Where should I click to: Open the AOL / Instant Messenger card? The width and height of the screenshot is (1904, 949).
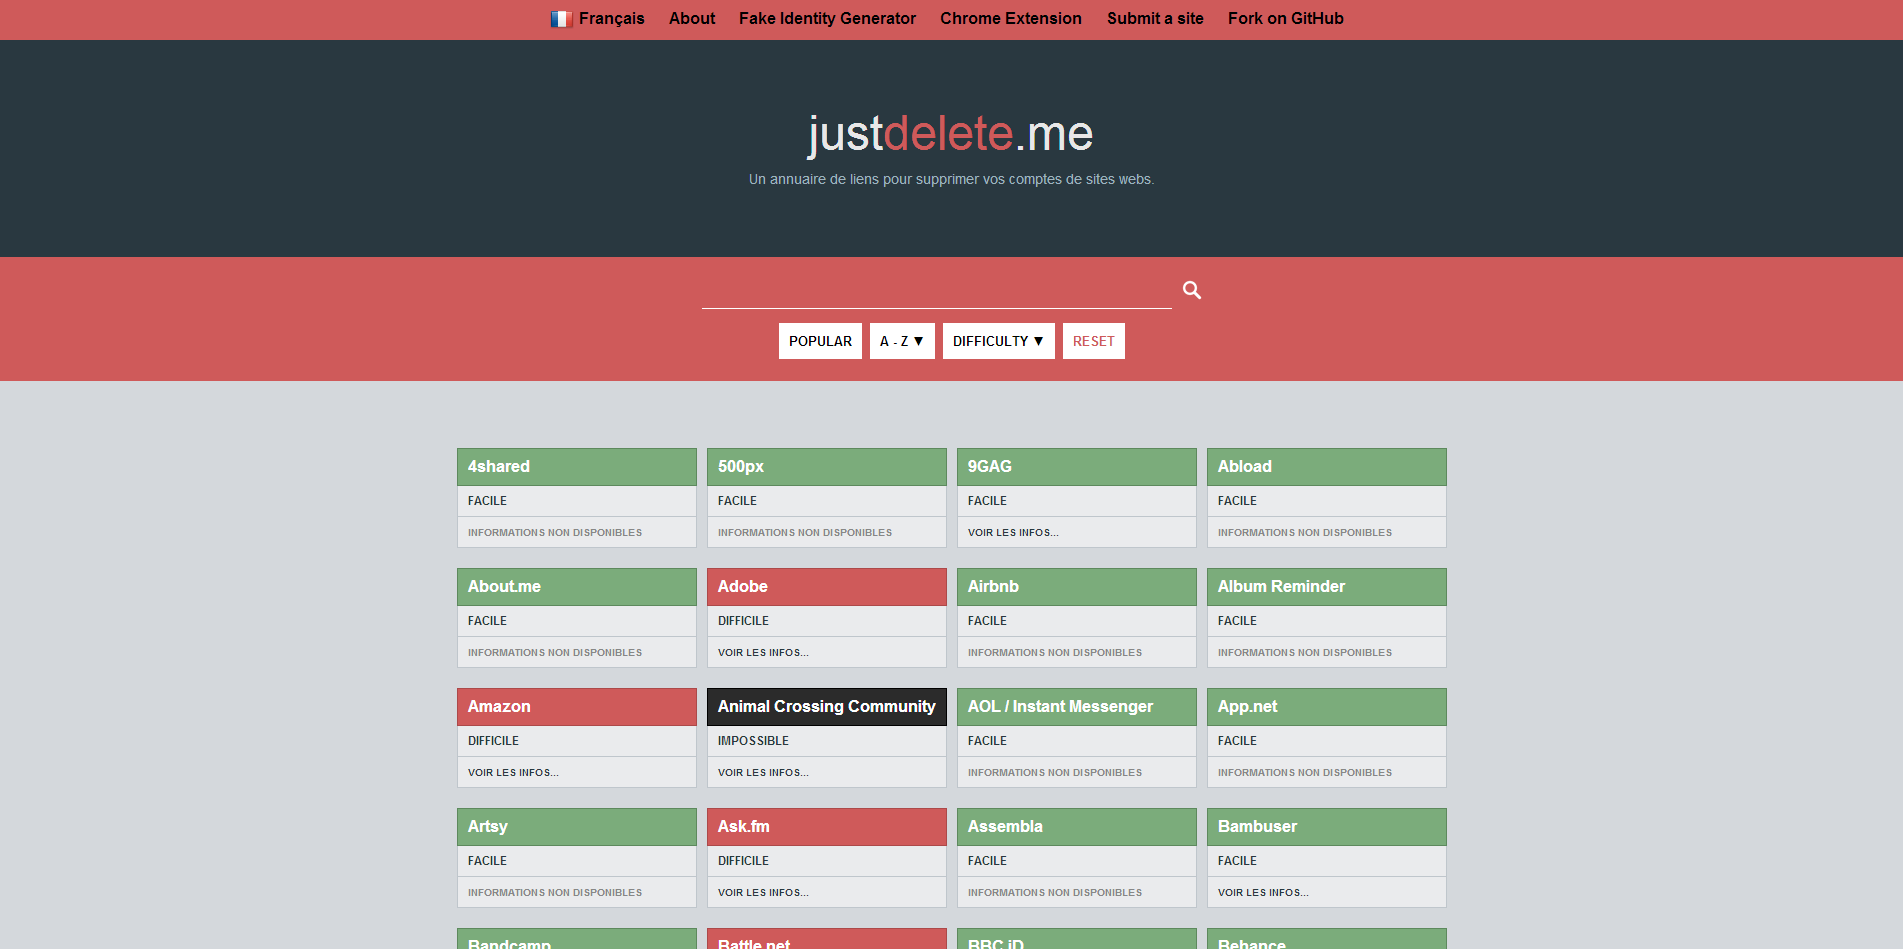1077,707
